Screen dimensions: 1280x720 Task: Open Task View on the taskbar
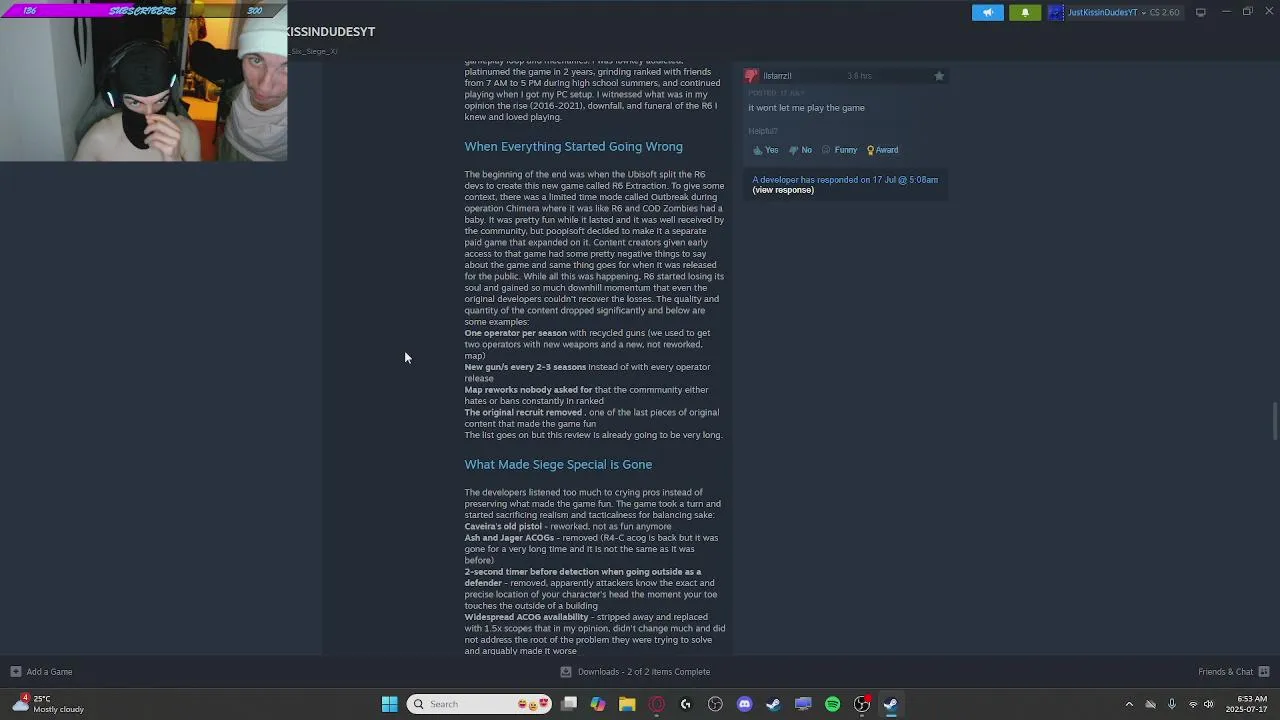point(569,704)
